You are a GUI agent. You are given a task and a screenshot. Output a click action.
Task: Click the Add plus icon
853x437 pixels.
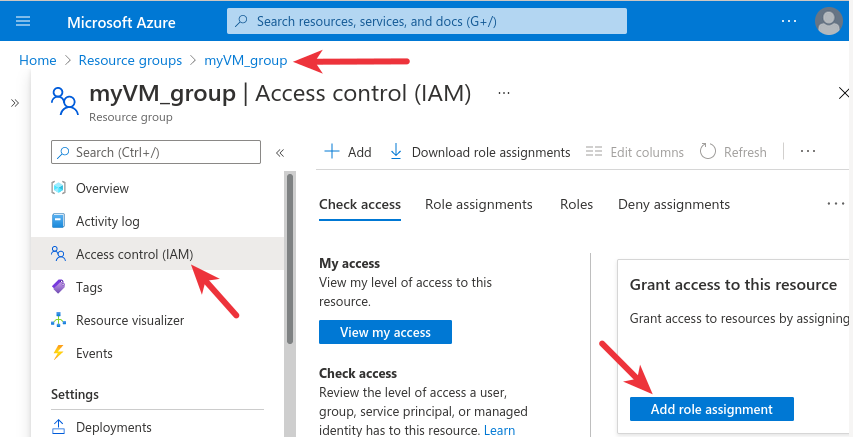332,152
